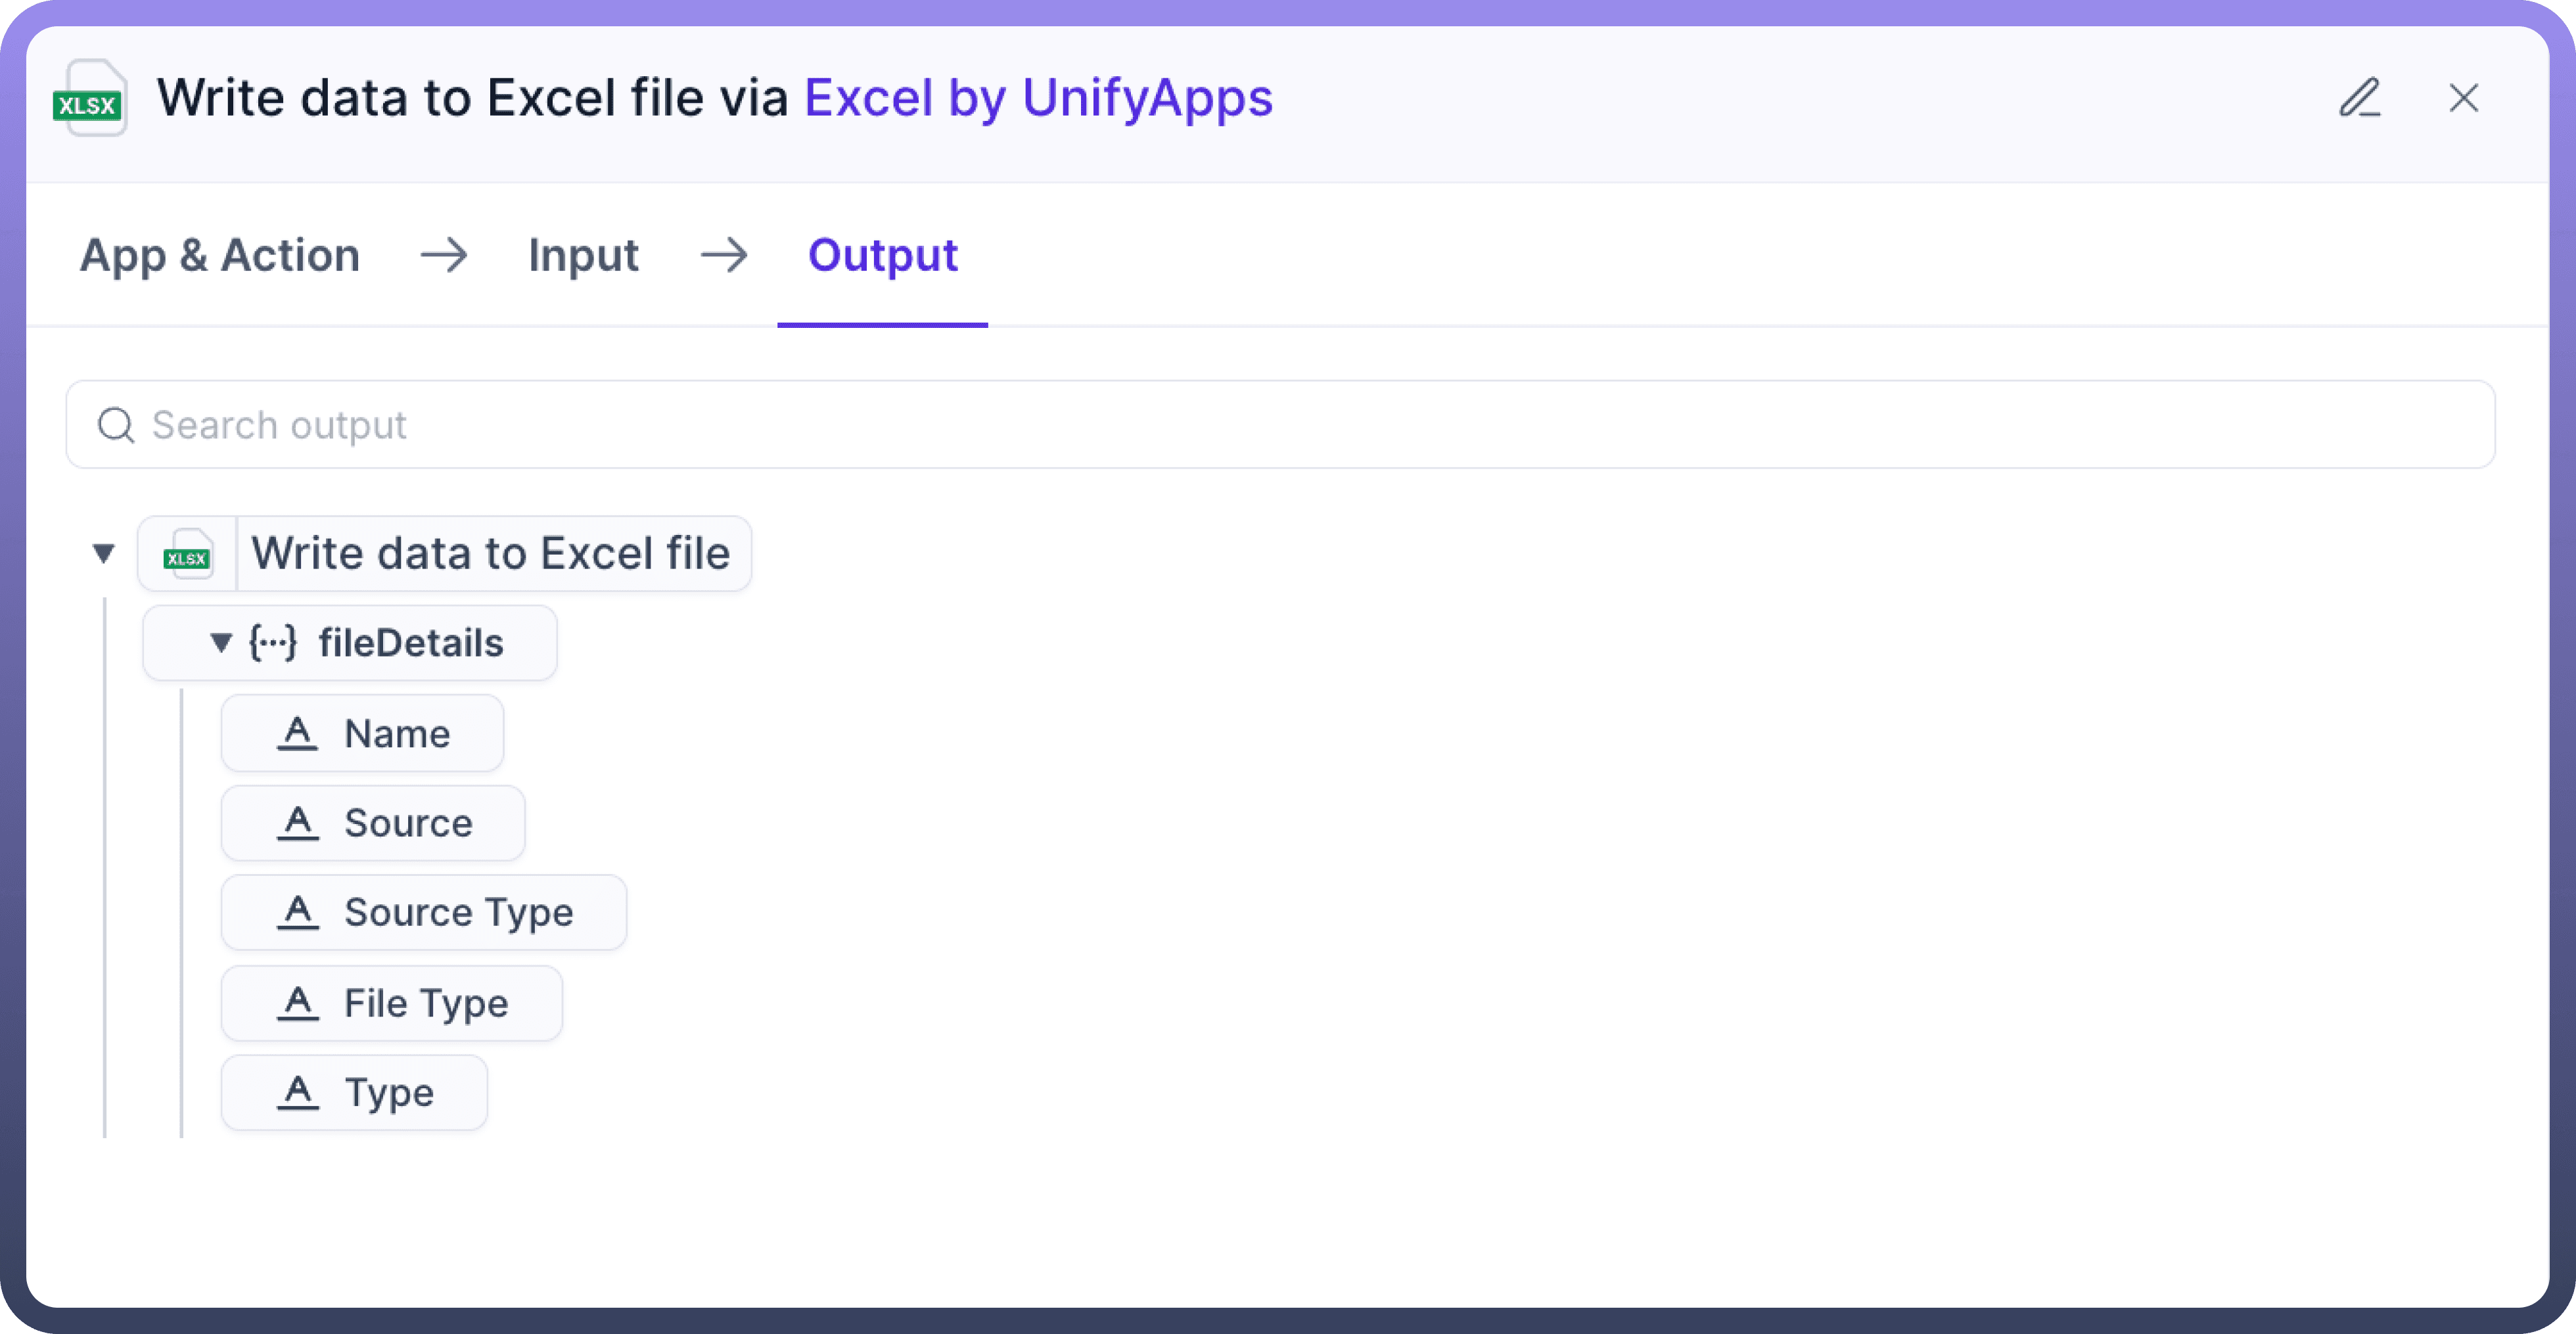Click the pencil edit icon in header
Viewport: 2576px width, 1334px height.
pos(2359,98)
